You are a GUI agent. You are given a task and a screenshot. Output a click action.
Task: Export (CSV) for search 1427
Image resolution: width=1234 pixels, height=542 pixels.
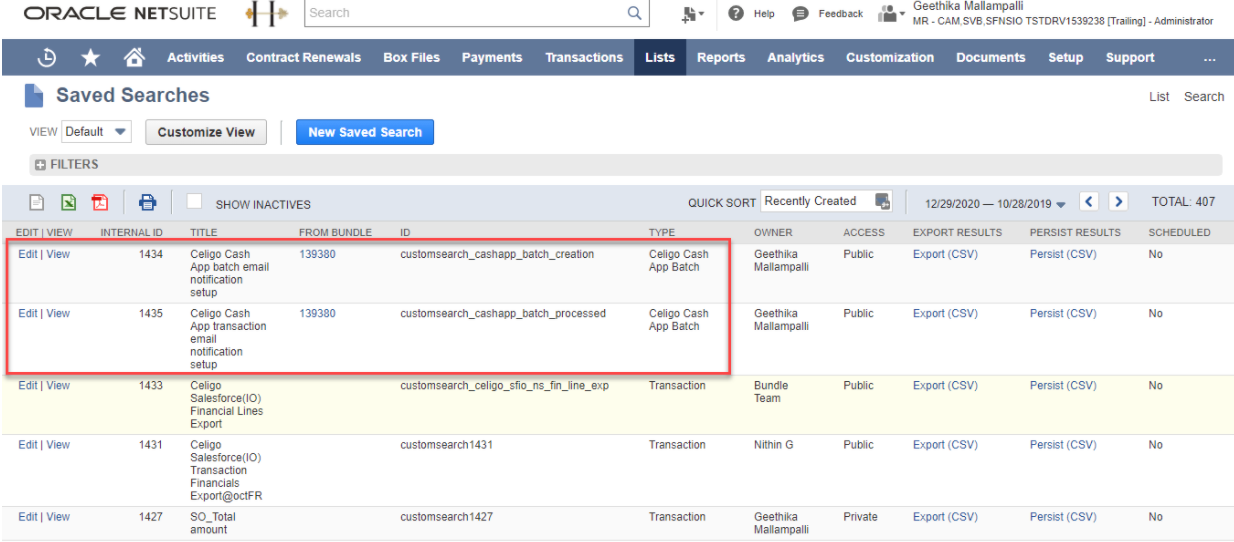[945, 518]
